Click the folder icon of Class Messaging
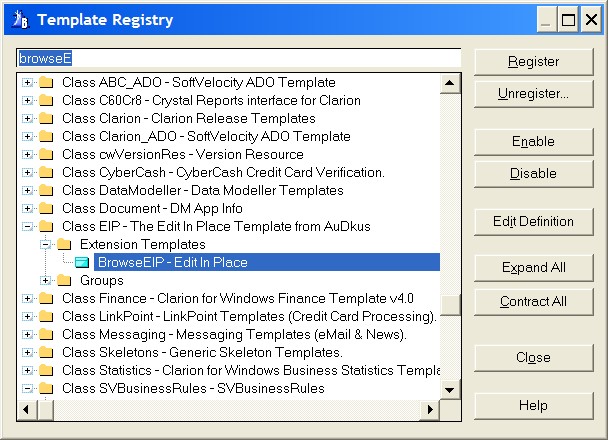 coord(46,334)
